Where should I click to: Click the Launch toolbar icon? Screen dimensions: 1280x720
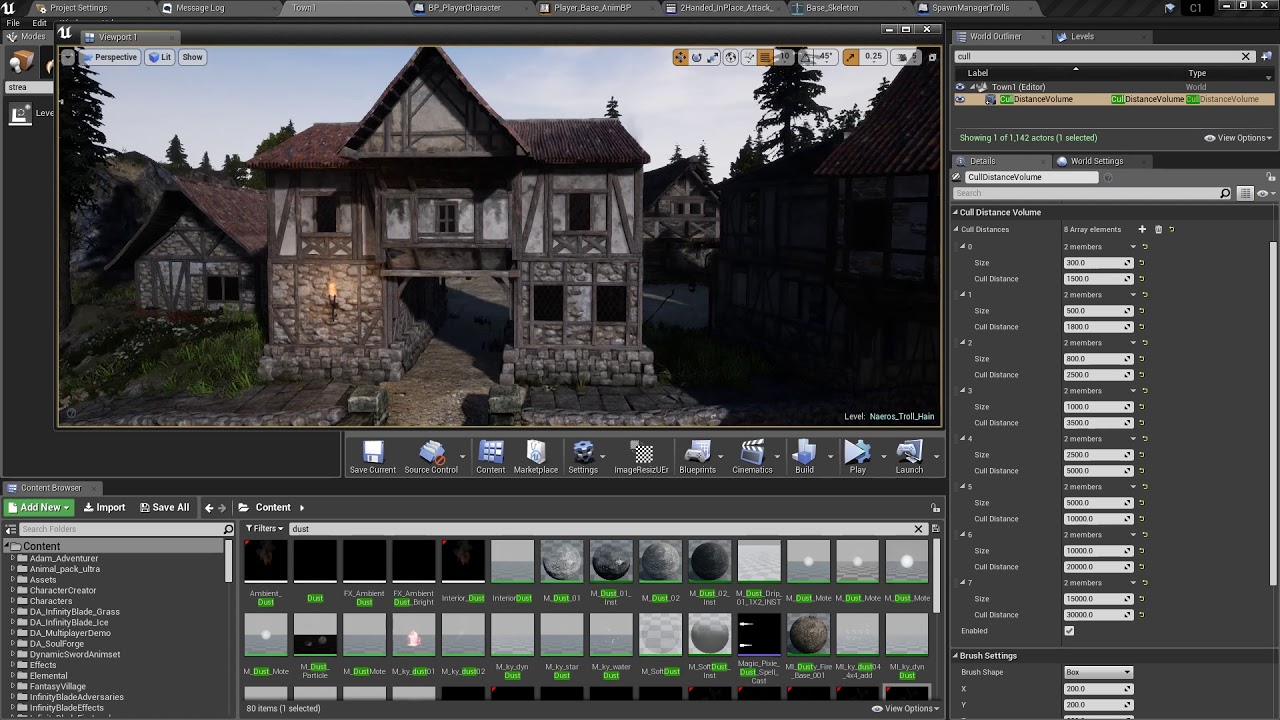(908, 455)
